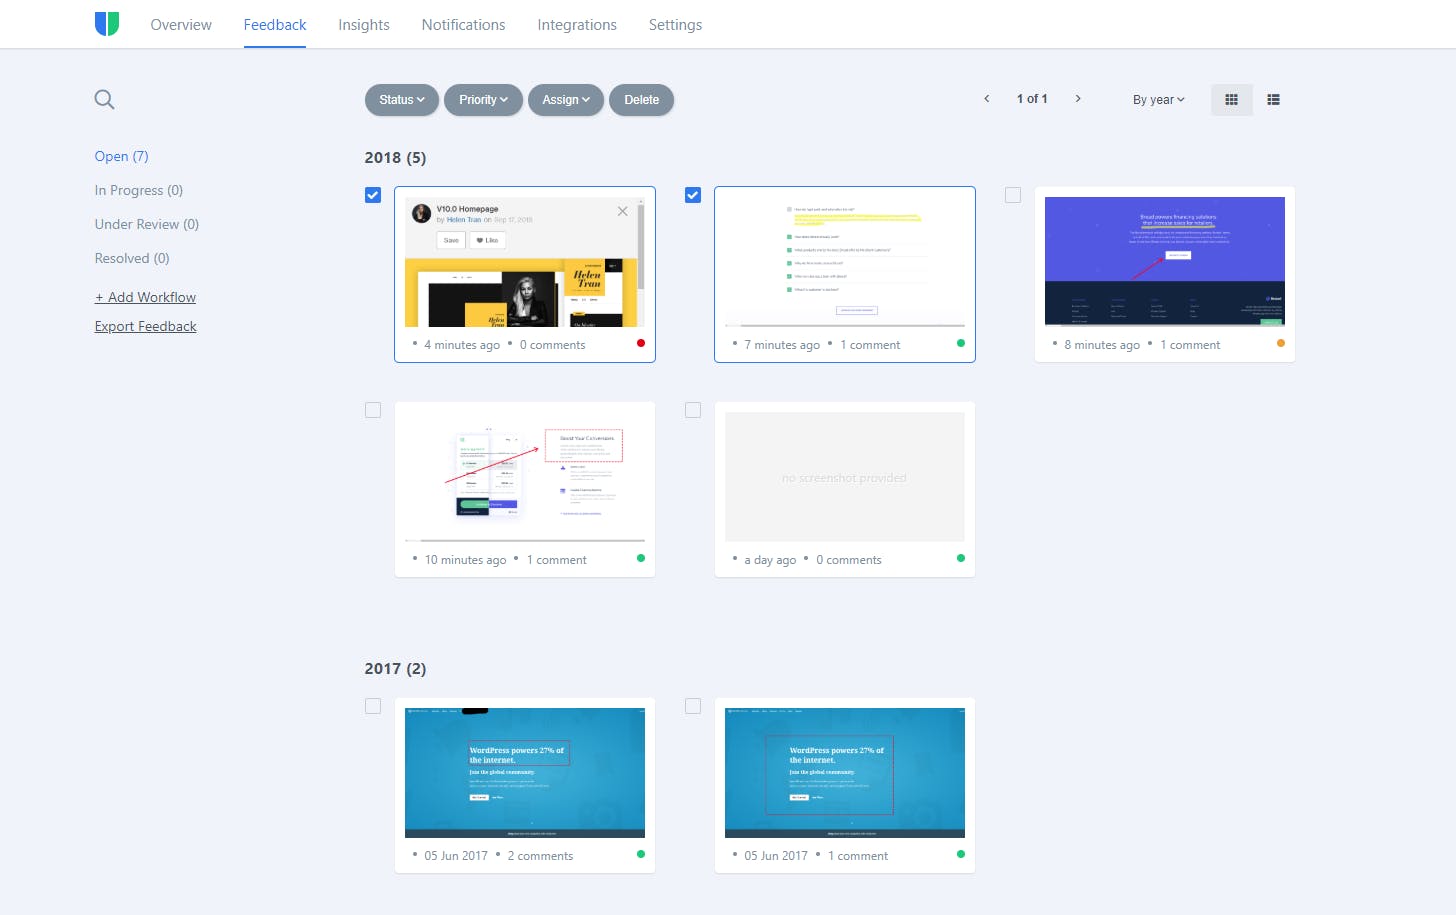This screenshot has width=1456, height=915.
Task: Click 'a day ago' timestamp
Action: coord(770,560)
